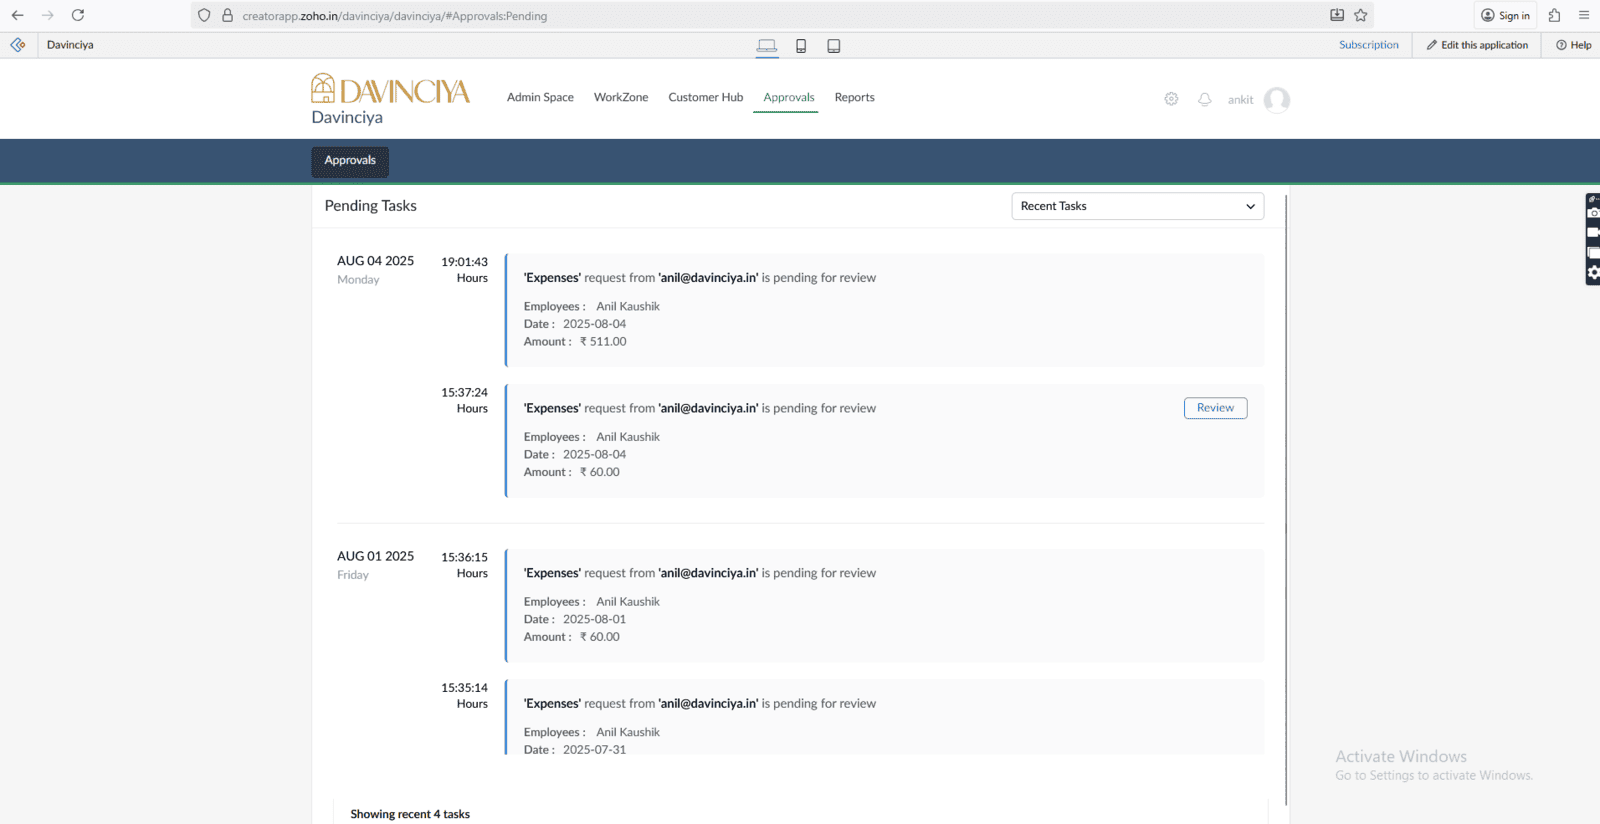Open the Subscription link
Screen dimensions: 1600x824
(1368, 45)
